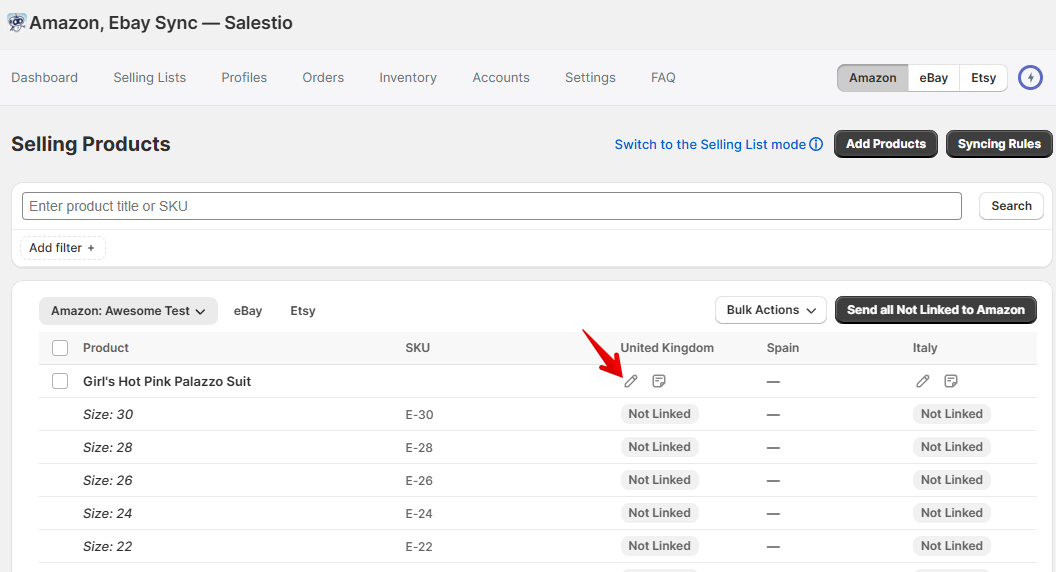Click United Kingdom Not Linked badge for E-22
This screenshot has width=1056, height=572.
tap(659, 546)
